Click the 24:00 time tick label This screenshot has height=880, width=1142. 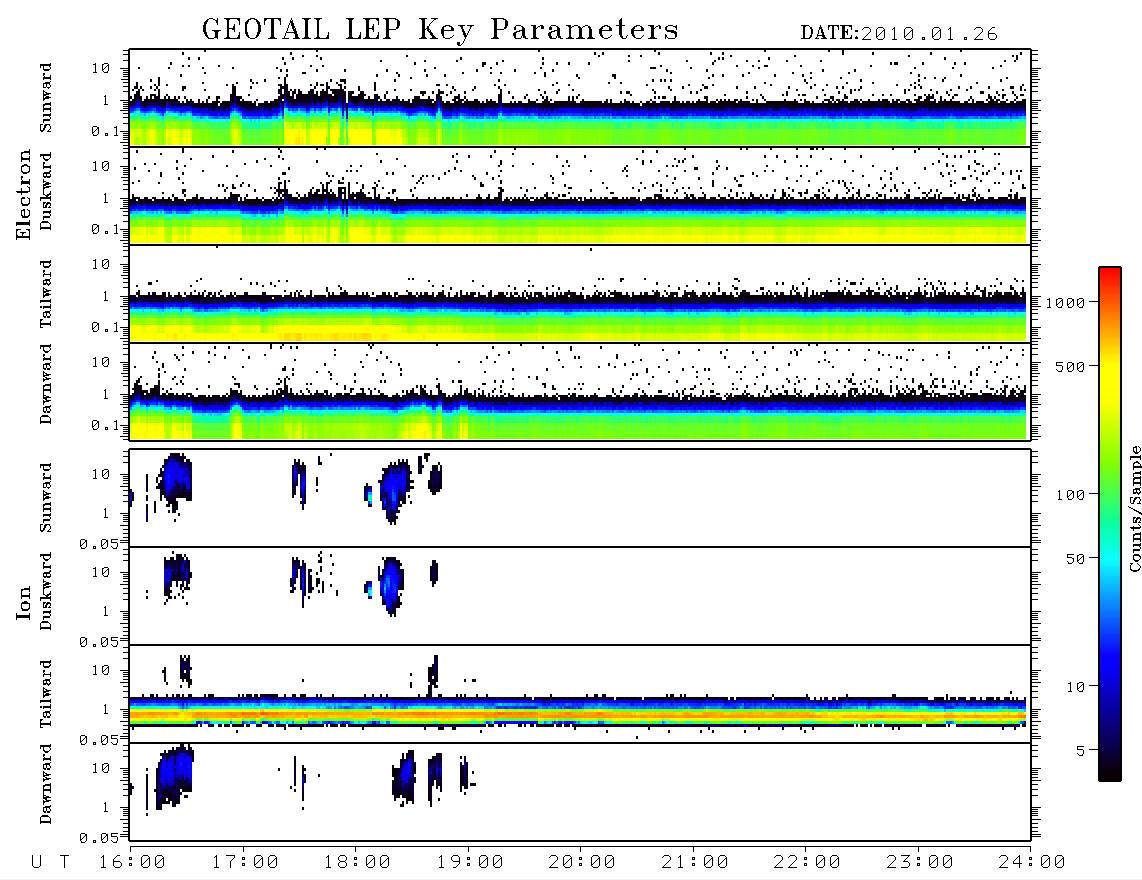[1032, 862]
